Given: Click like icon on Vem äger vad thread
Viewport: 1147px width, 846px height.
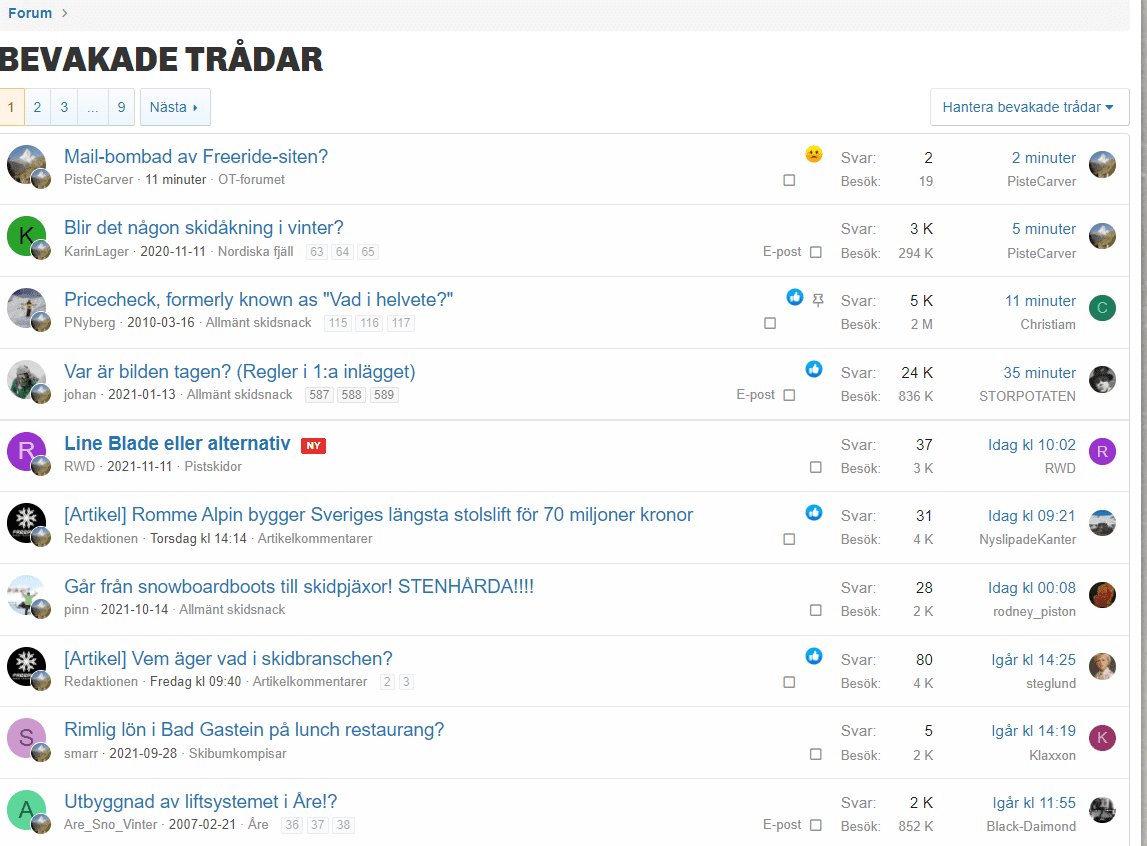Looking at the screenshot, I should tap(814, 656).
